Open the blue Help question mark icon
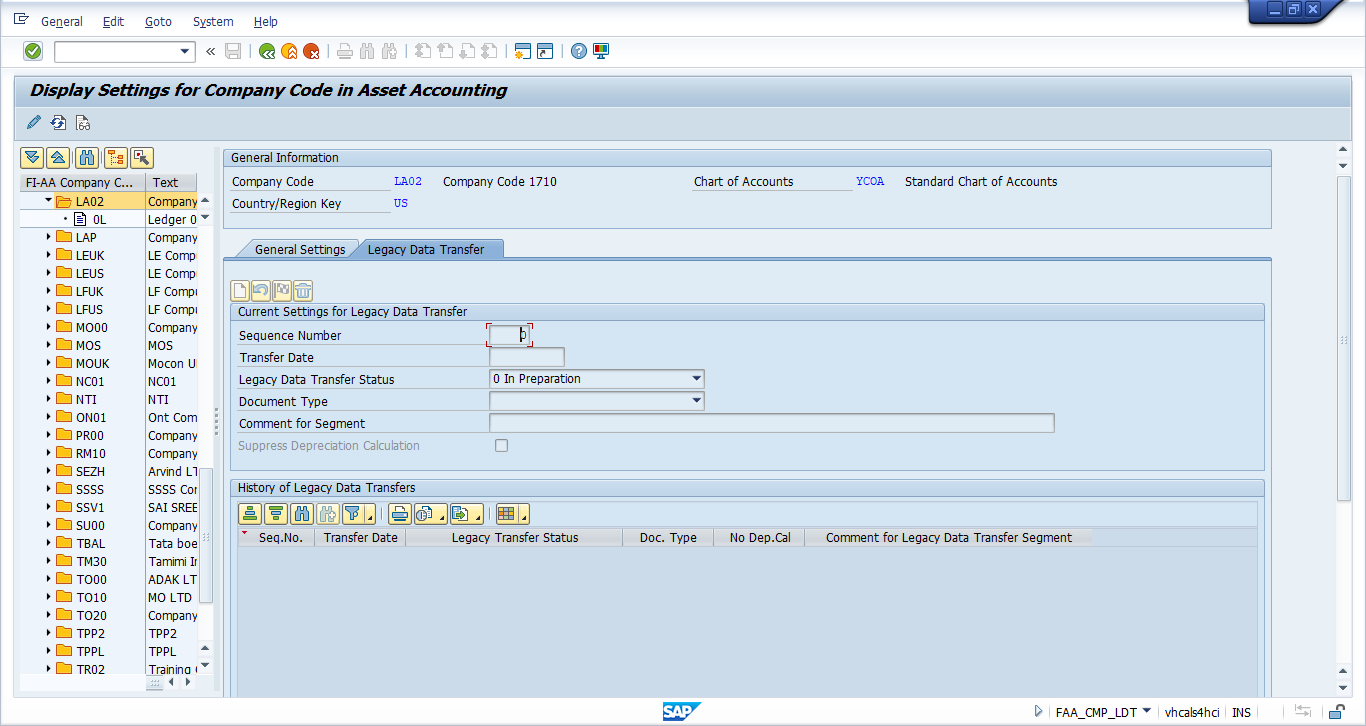The image size is (1366, 726). tap(579, 51)
